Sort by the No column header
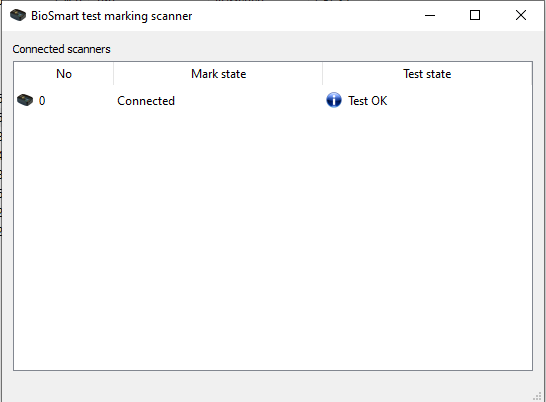Image resolution: width=546 pixels, height=402 pixels. click(x=64, y=74)
